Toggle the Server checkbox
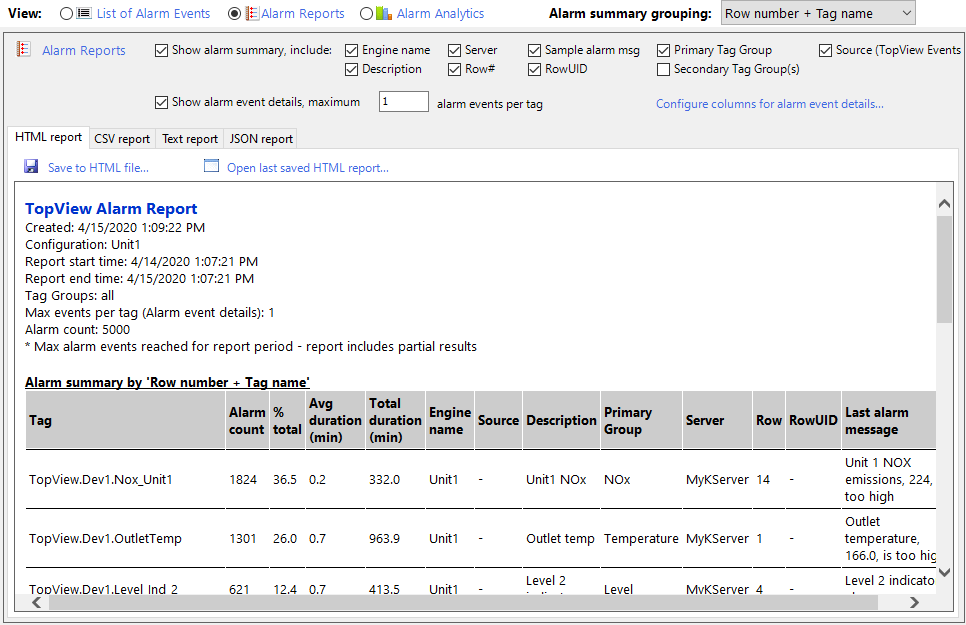Viewport: 966px width, 625px height. pyautogui.click(x=455, y=51)
